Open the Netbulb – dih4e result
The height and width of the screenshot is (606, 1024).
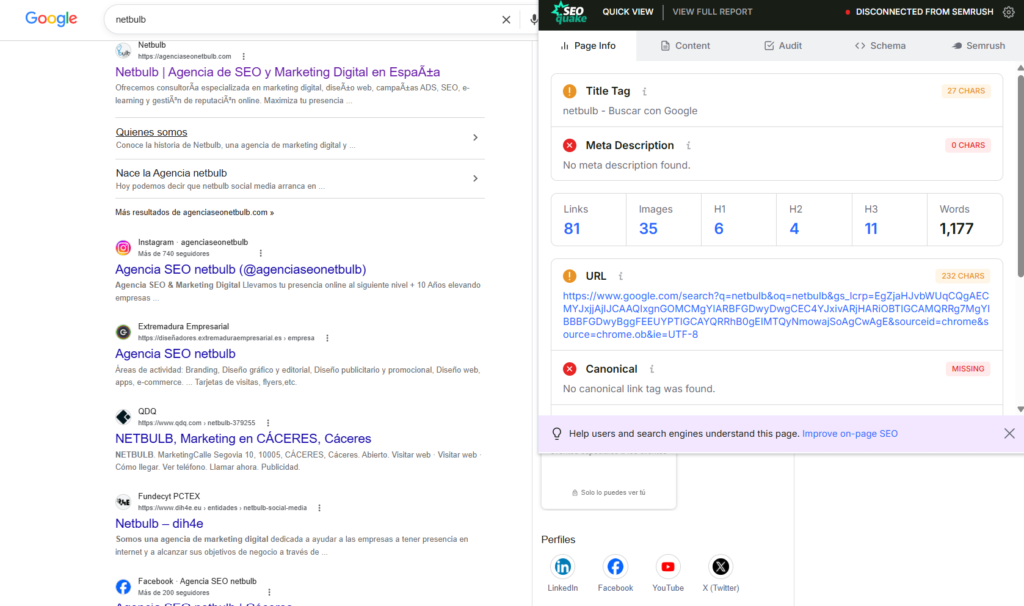159,523
